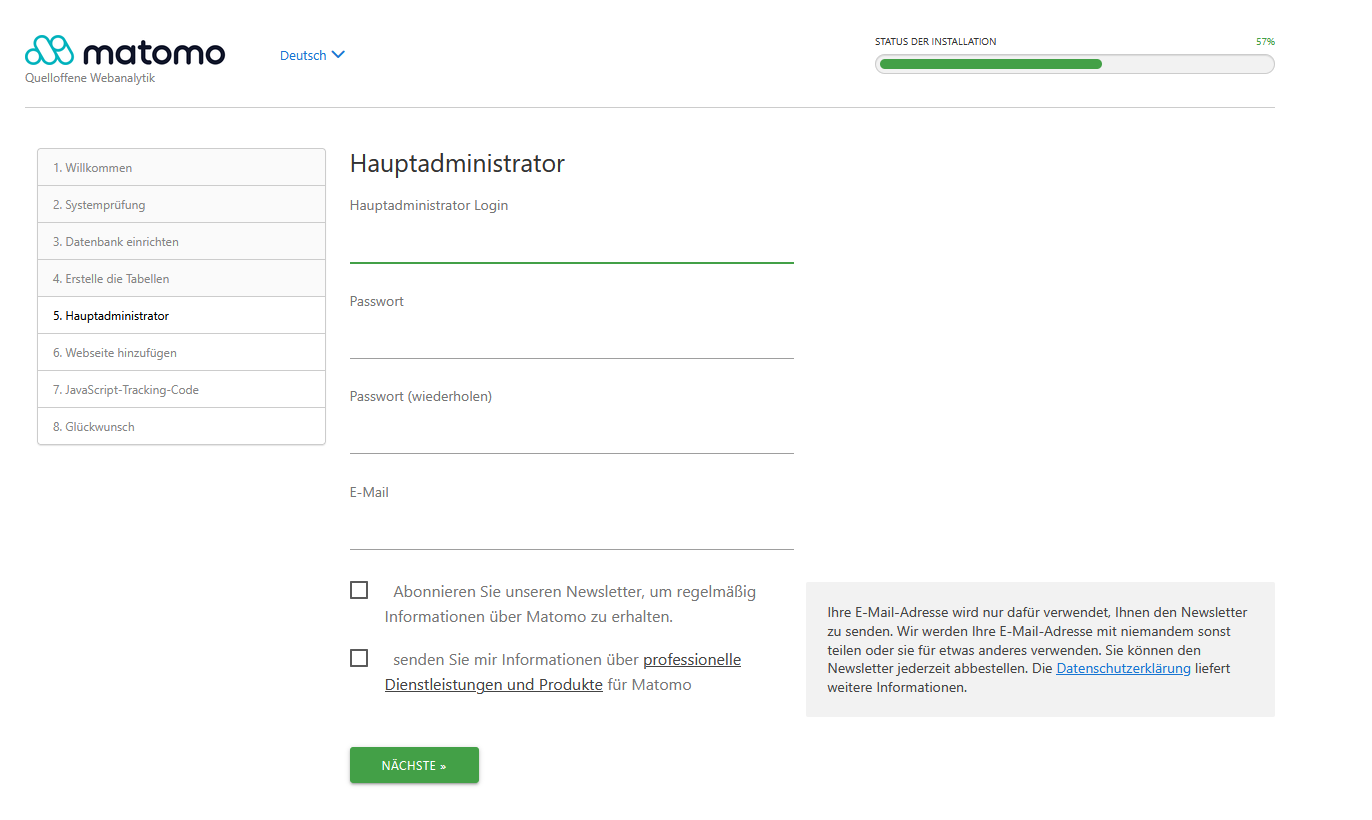Open the Deutsch language dropdown

(x=312, y=55)
